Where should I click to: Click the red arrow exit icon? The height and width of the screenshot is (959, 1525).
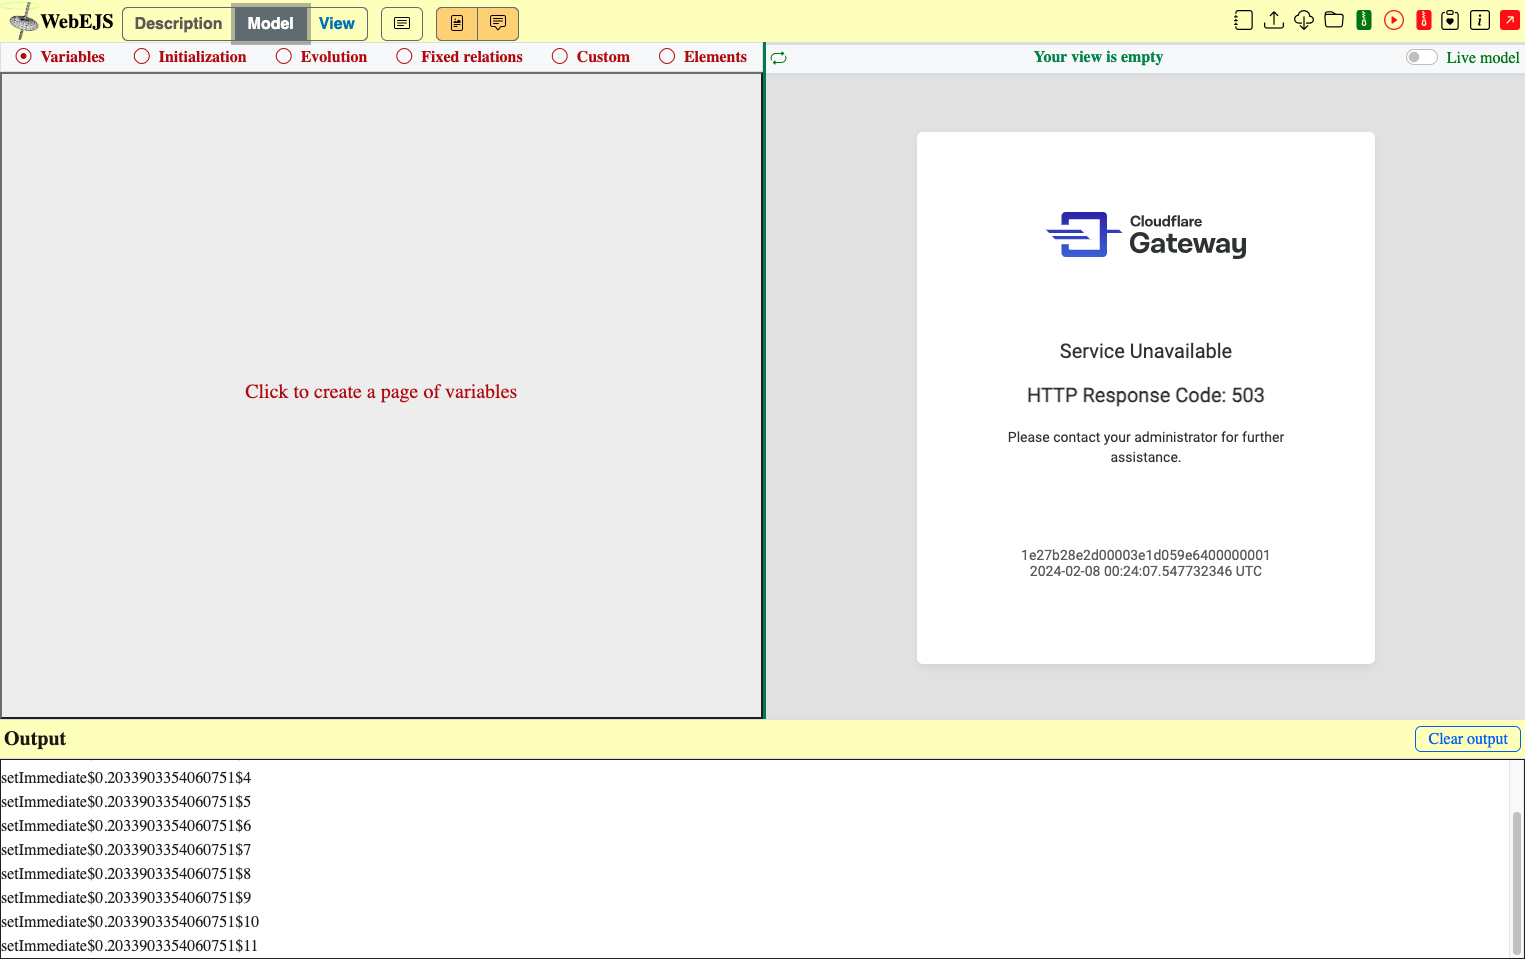click(1510, 20)
